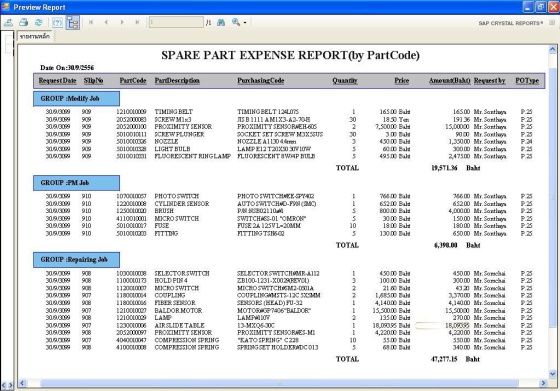Click the BALDOR MOTOR description cell
Viewport: 560px width, 391px height.
tap(178, 311)
